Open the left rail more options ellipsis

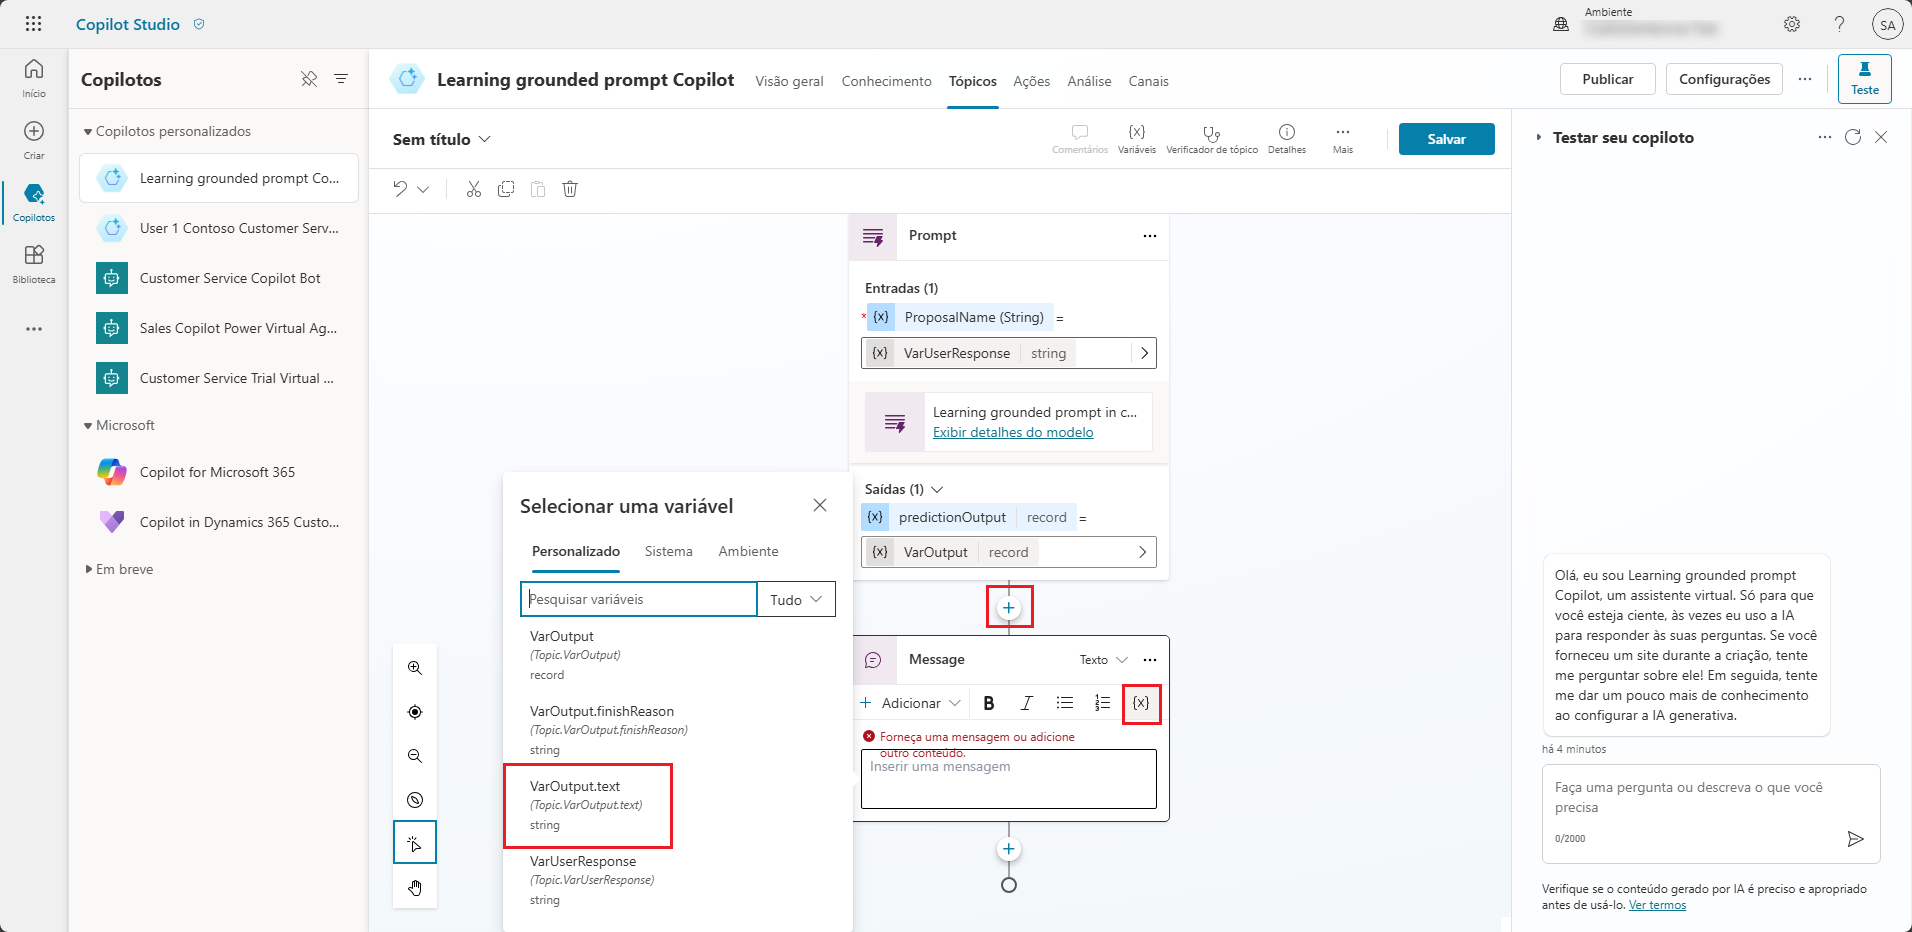(34, 329)
